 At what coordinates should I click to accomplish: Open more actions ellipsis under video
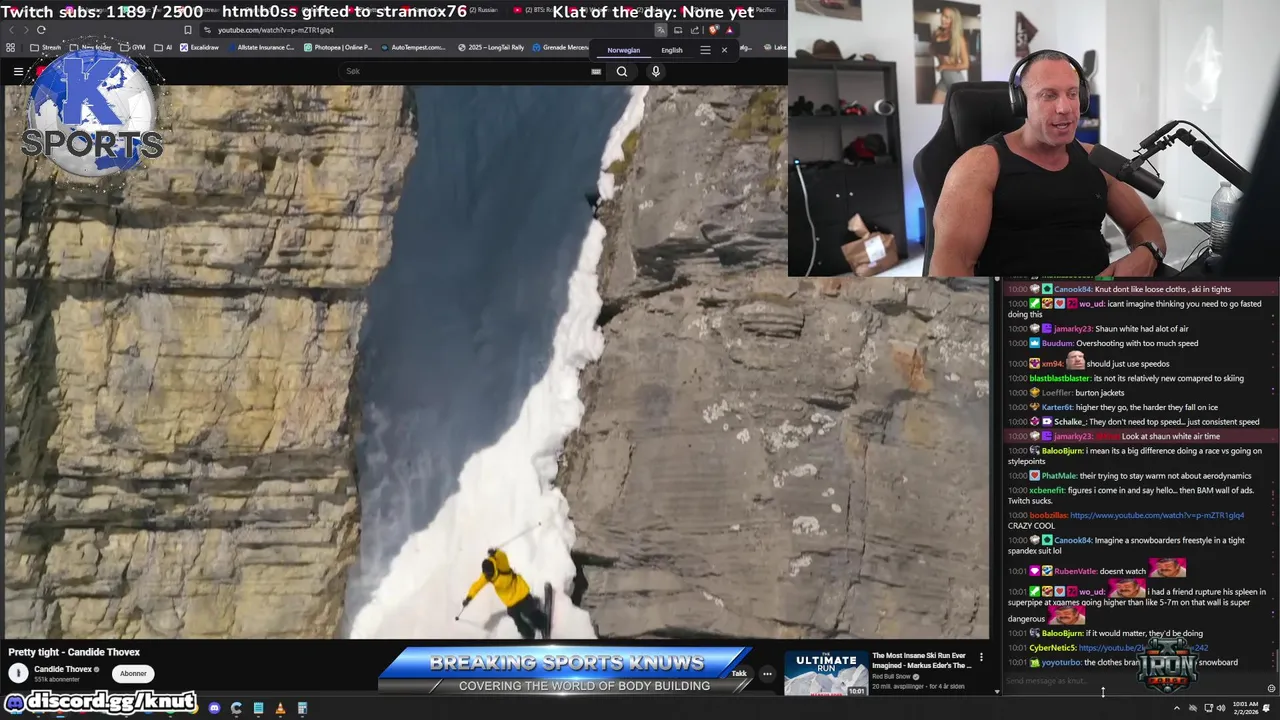pos(767,673)
